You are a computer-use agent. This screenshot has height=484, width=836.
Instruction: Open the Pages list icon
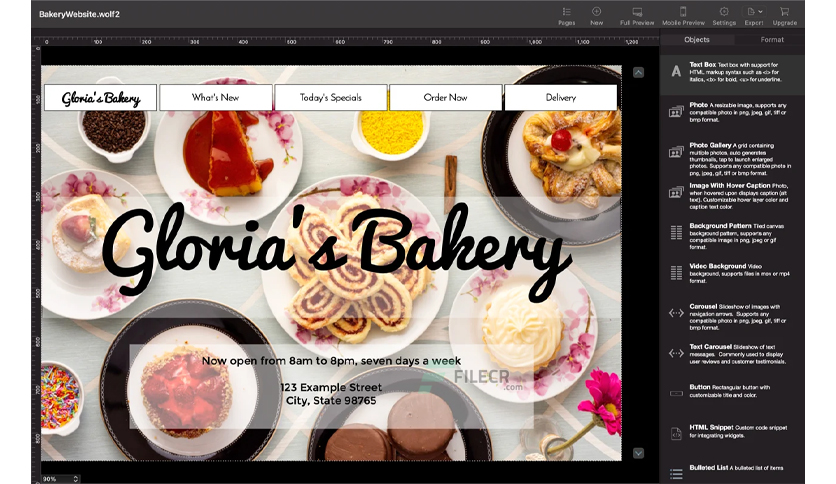point(566,12)
